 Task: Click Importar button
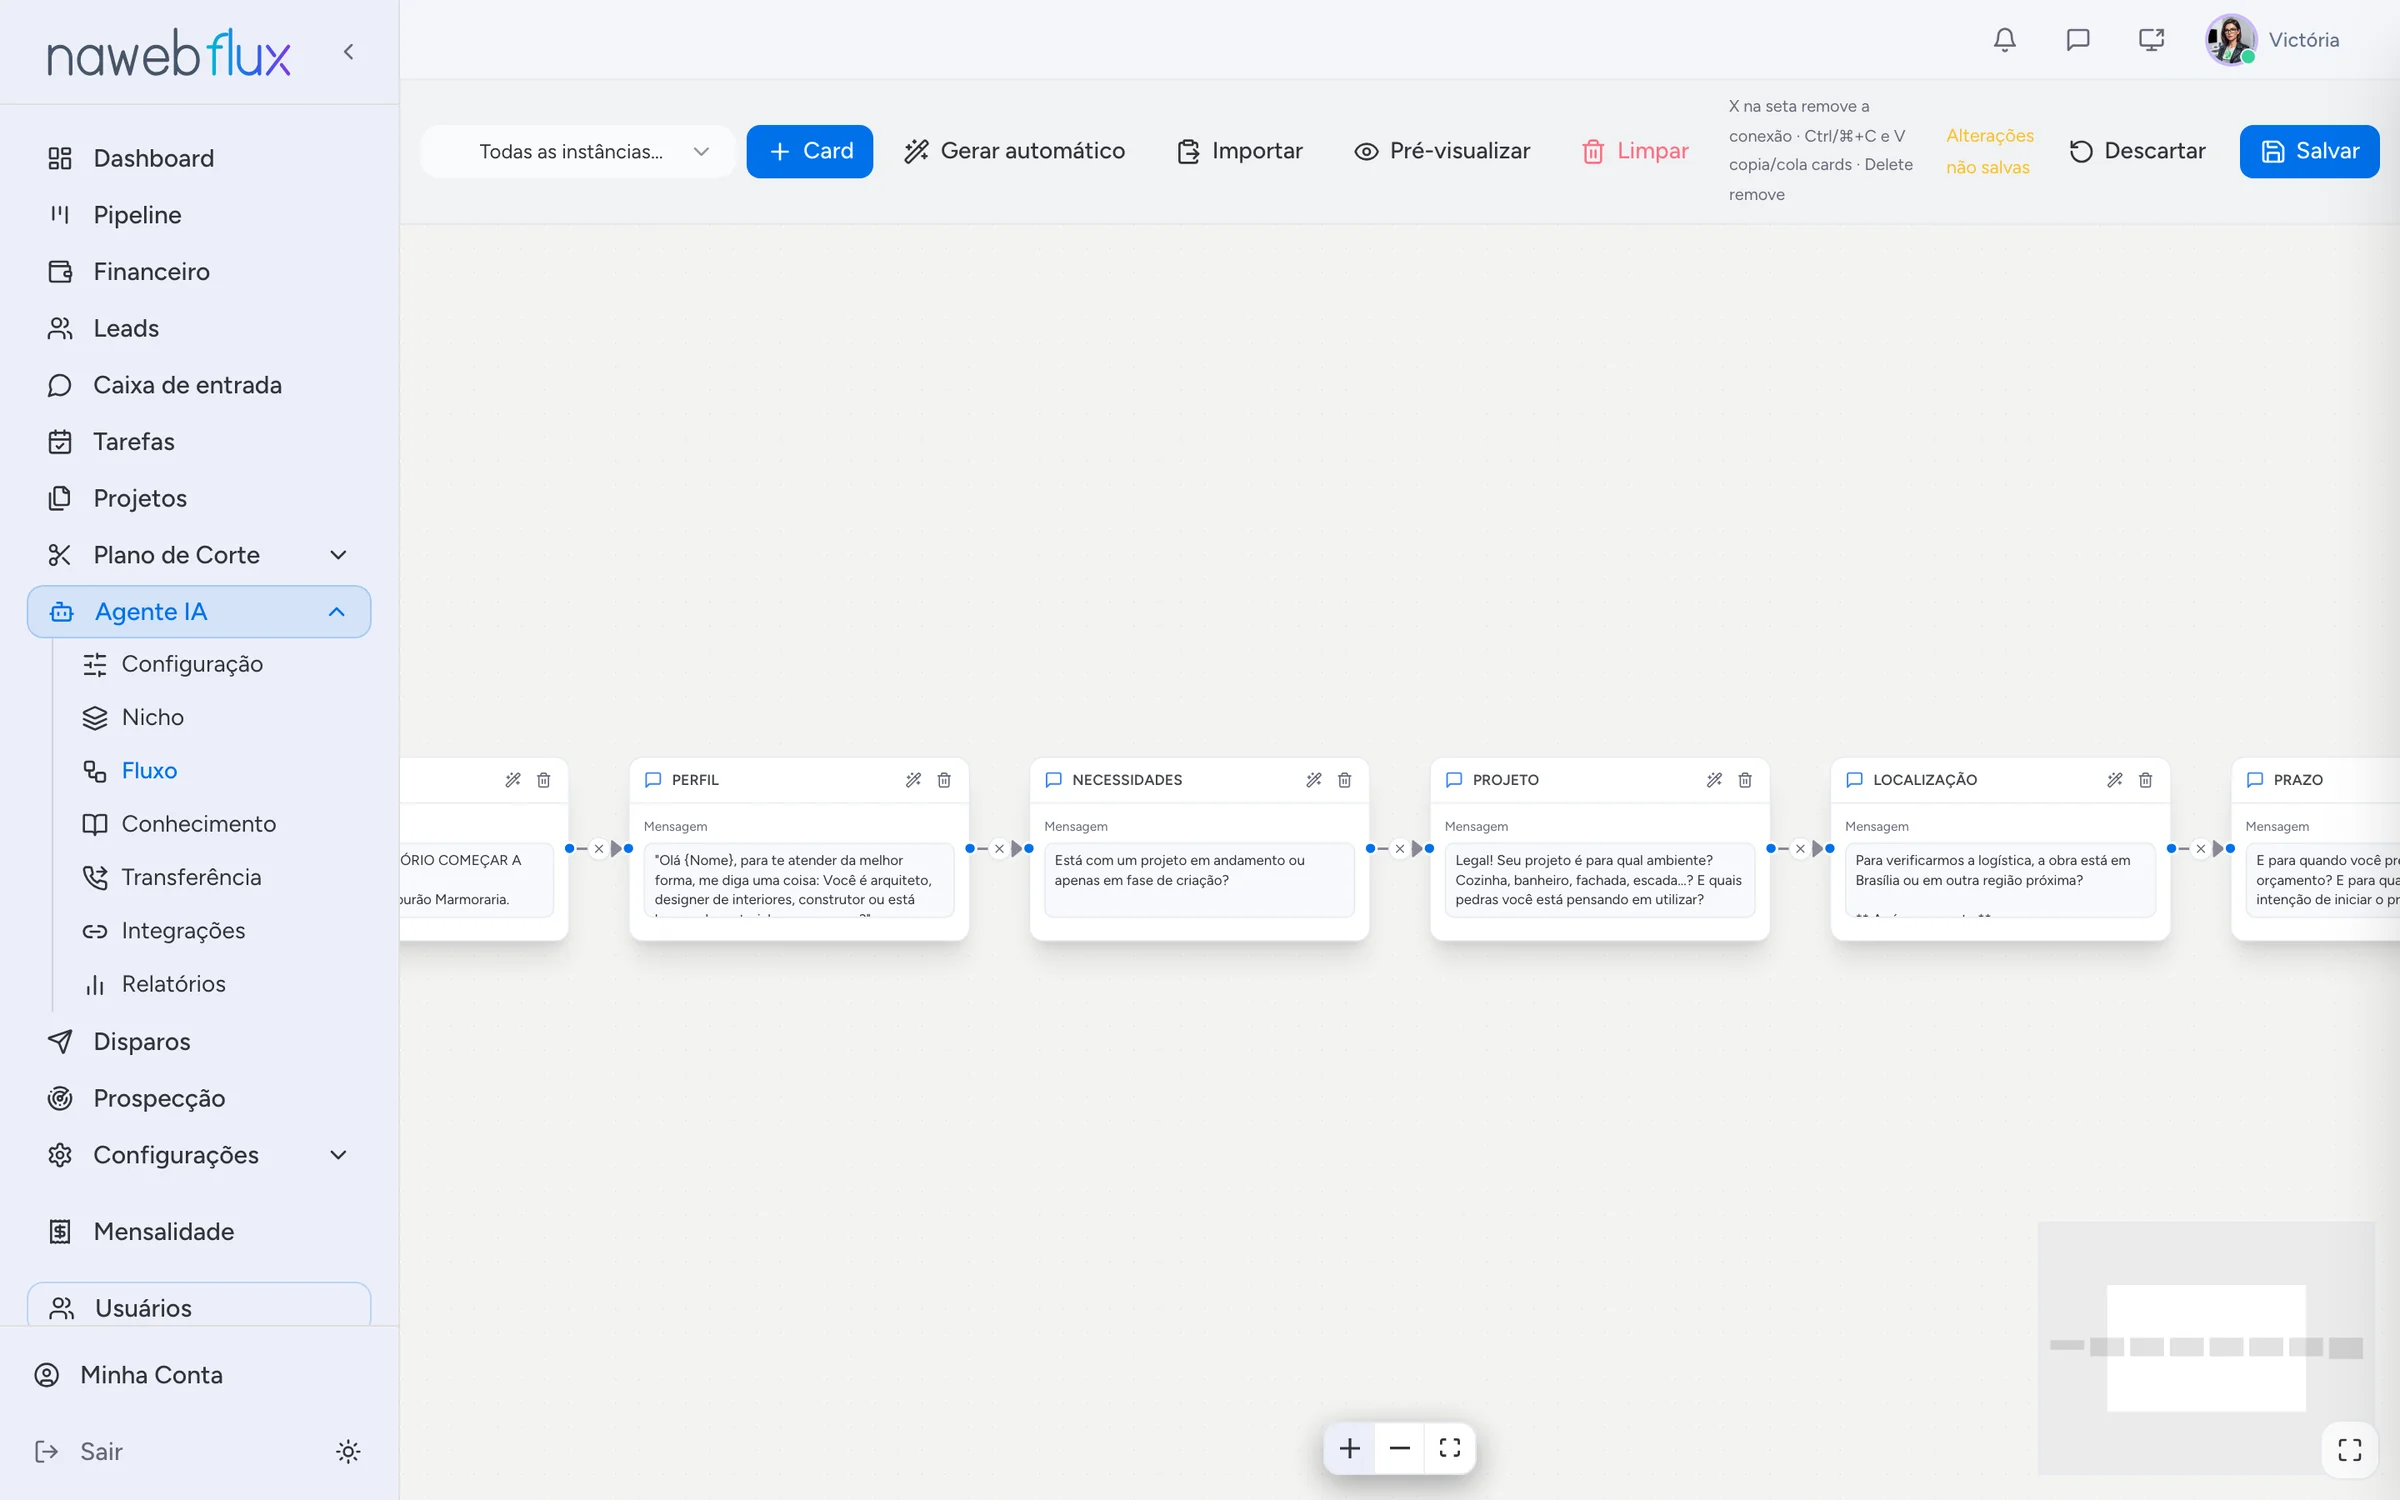1240,152
